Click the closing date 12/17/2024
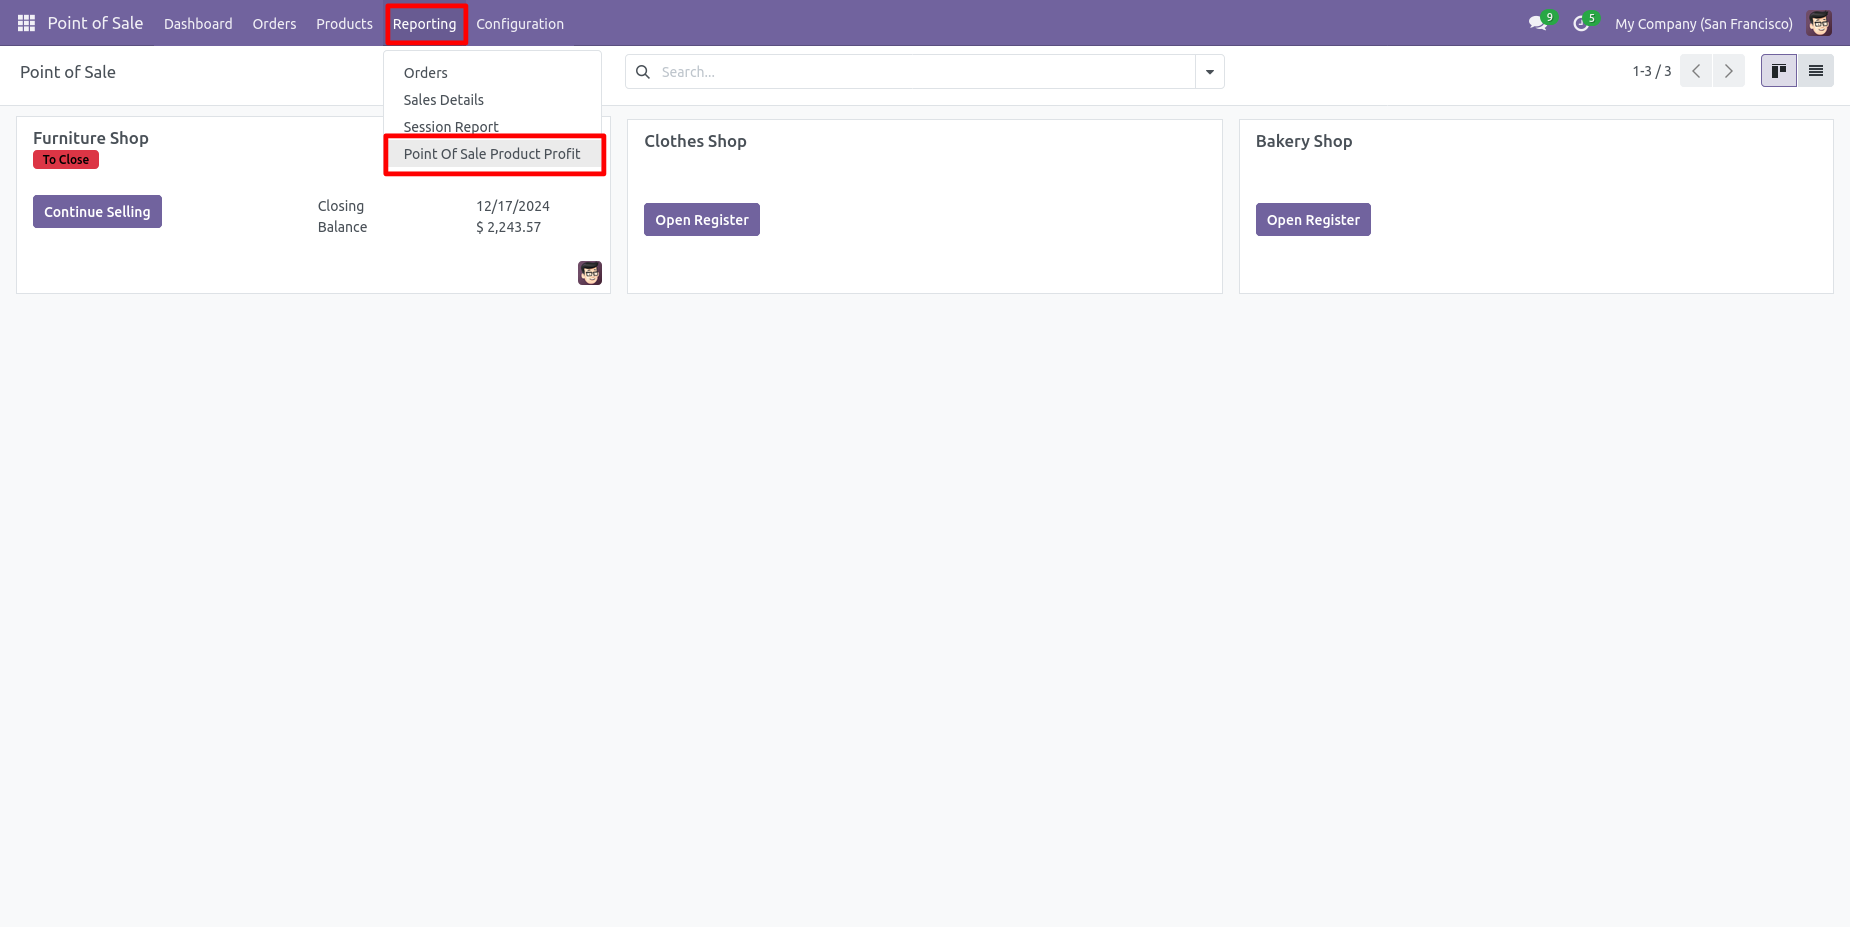The height and width of the screenshot is (927, 1850). 513,206
